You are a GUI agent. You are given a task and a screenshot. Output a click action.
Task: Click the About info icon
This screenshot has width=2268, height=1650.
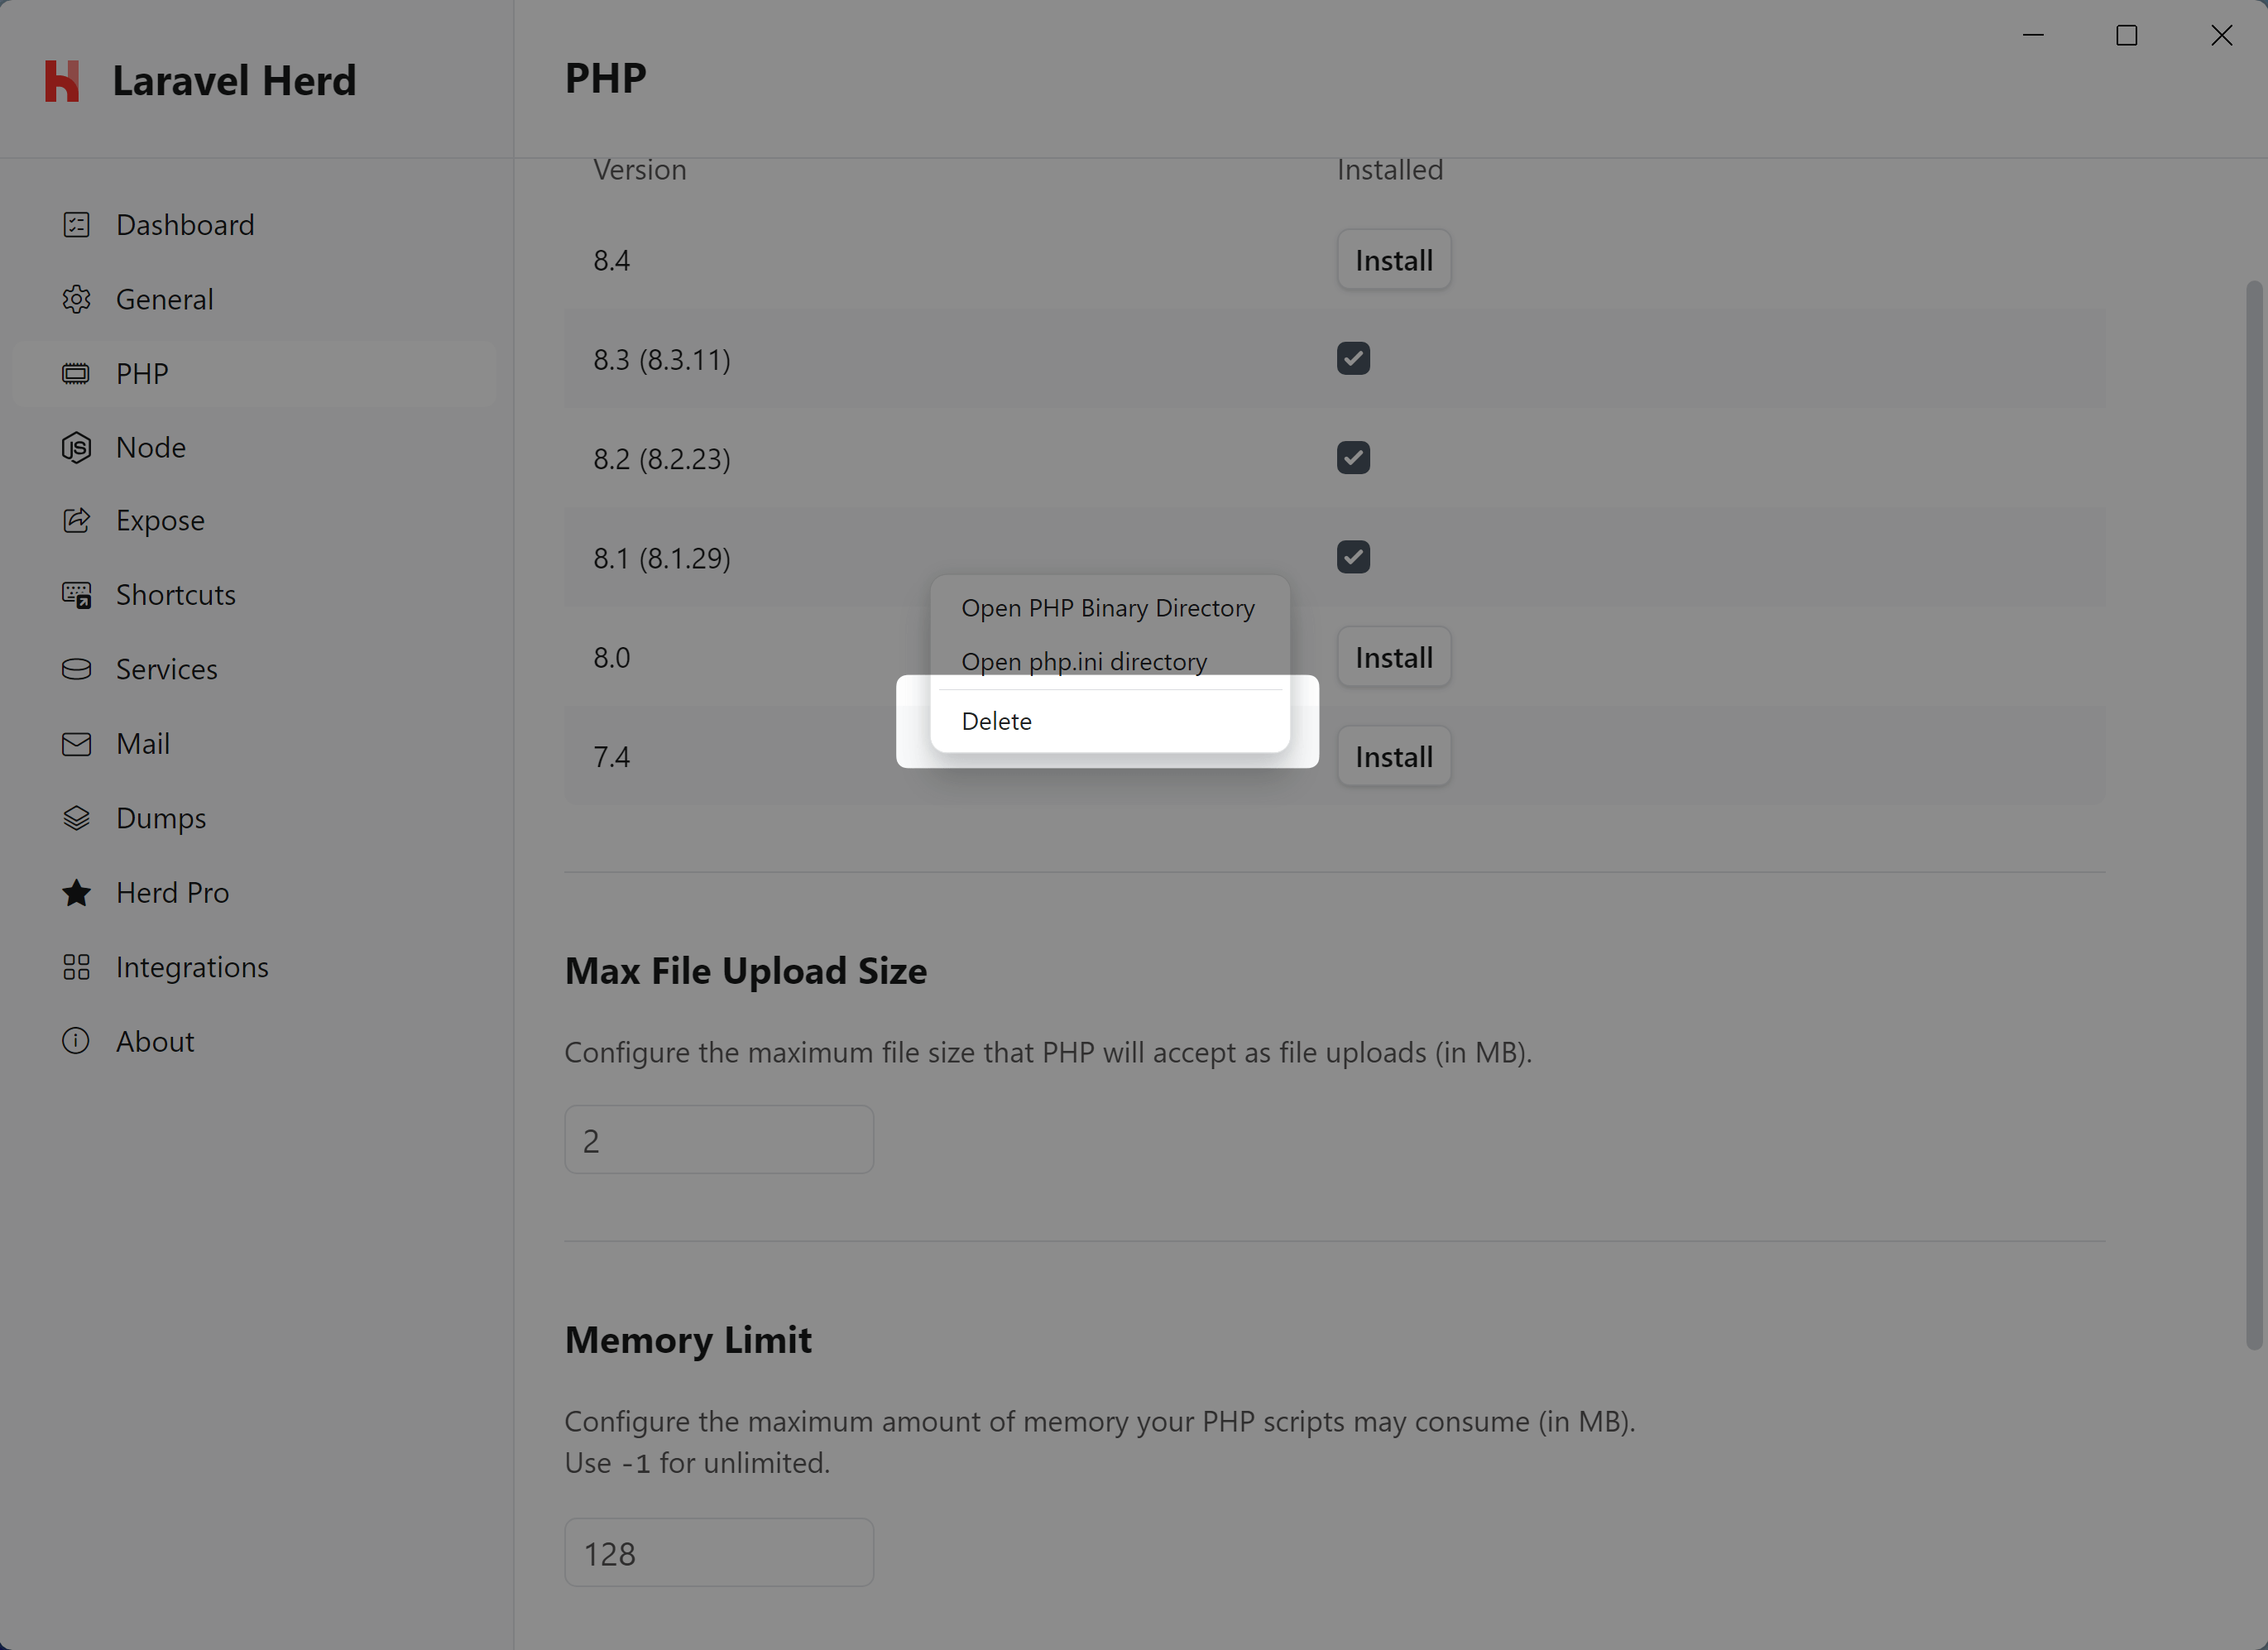pyautogui.click(x=77, y=1040)
